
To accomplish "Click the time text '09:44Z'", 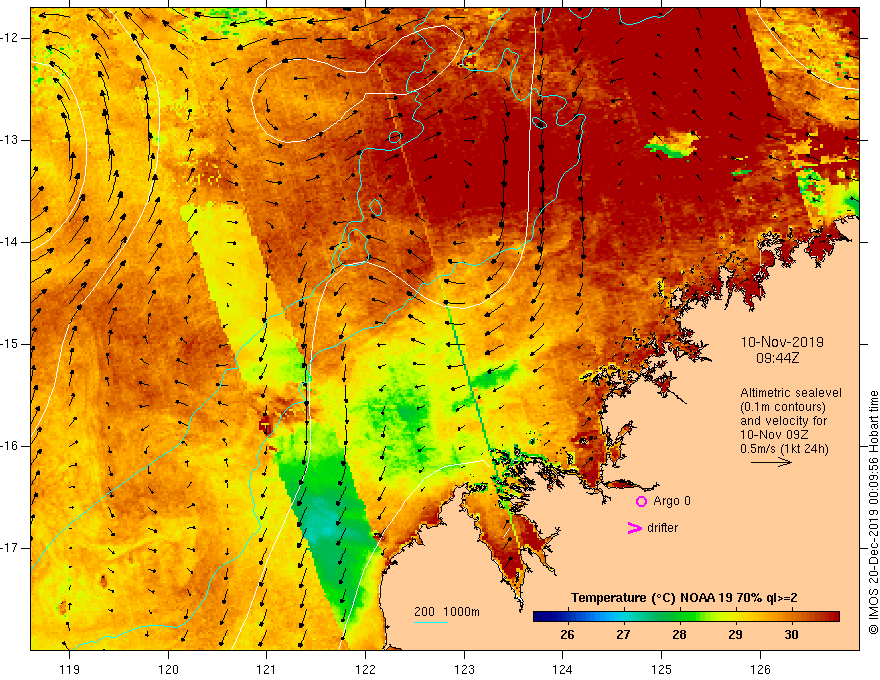I will [777, 358].
